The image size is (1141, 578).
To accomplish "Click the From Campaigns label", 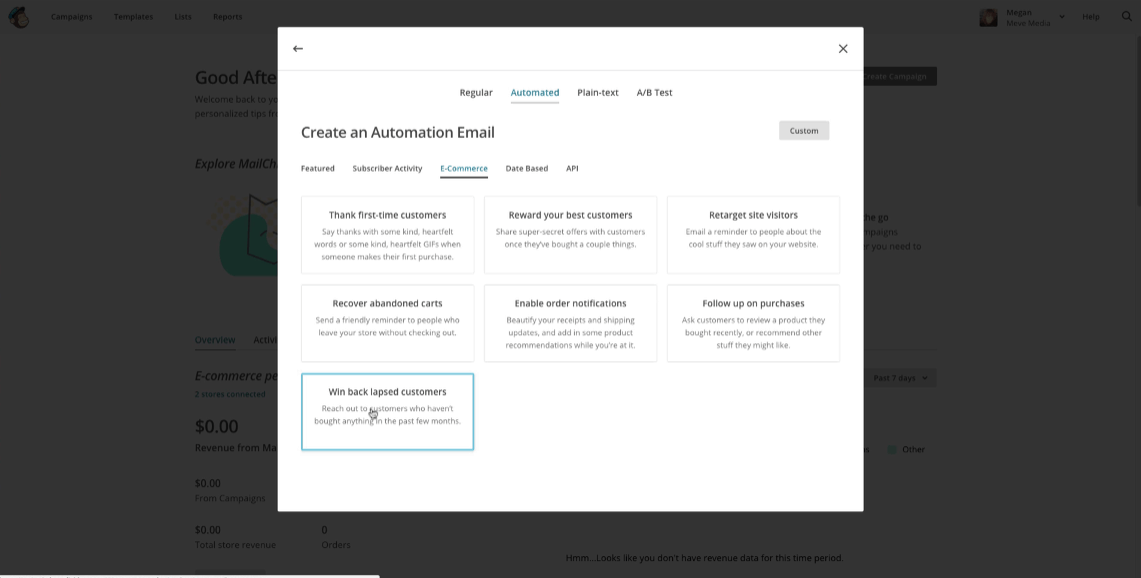I will 230,499.
